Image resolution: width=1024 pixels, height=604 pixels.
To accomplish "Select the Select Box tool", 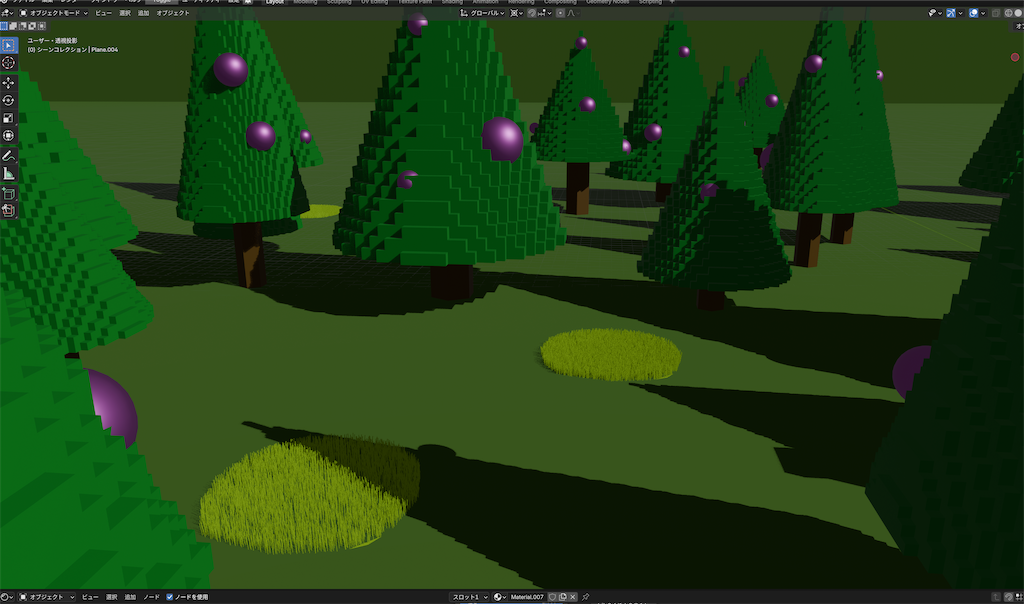I will (8, 45).
